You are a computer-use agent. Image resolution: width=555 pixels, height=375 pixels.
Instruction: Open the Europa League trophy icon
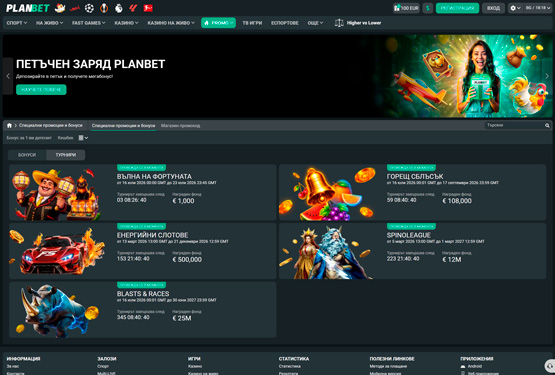(104, 8)
